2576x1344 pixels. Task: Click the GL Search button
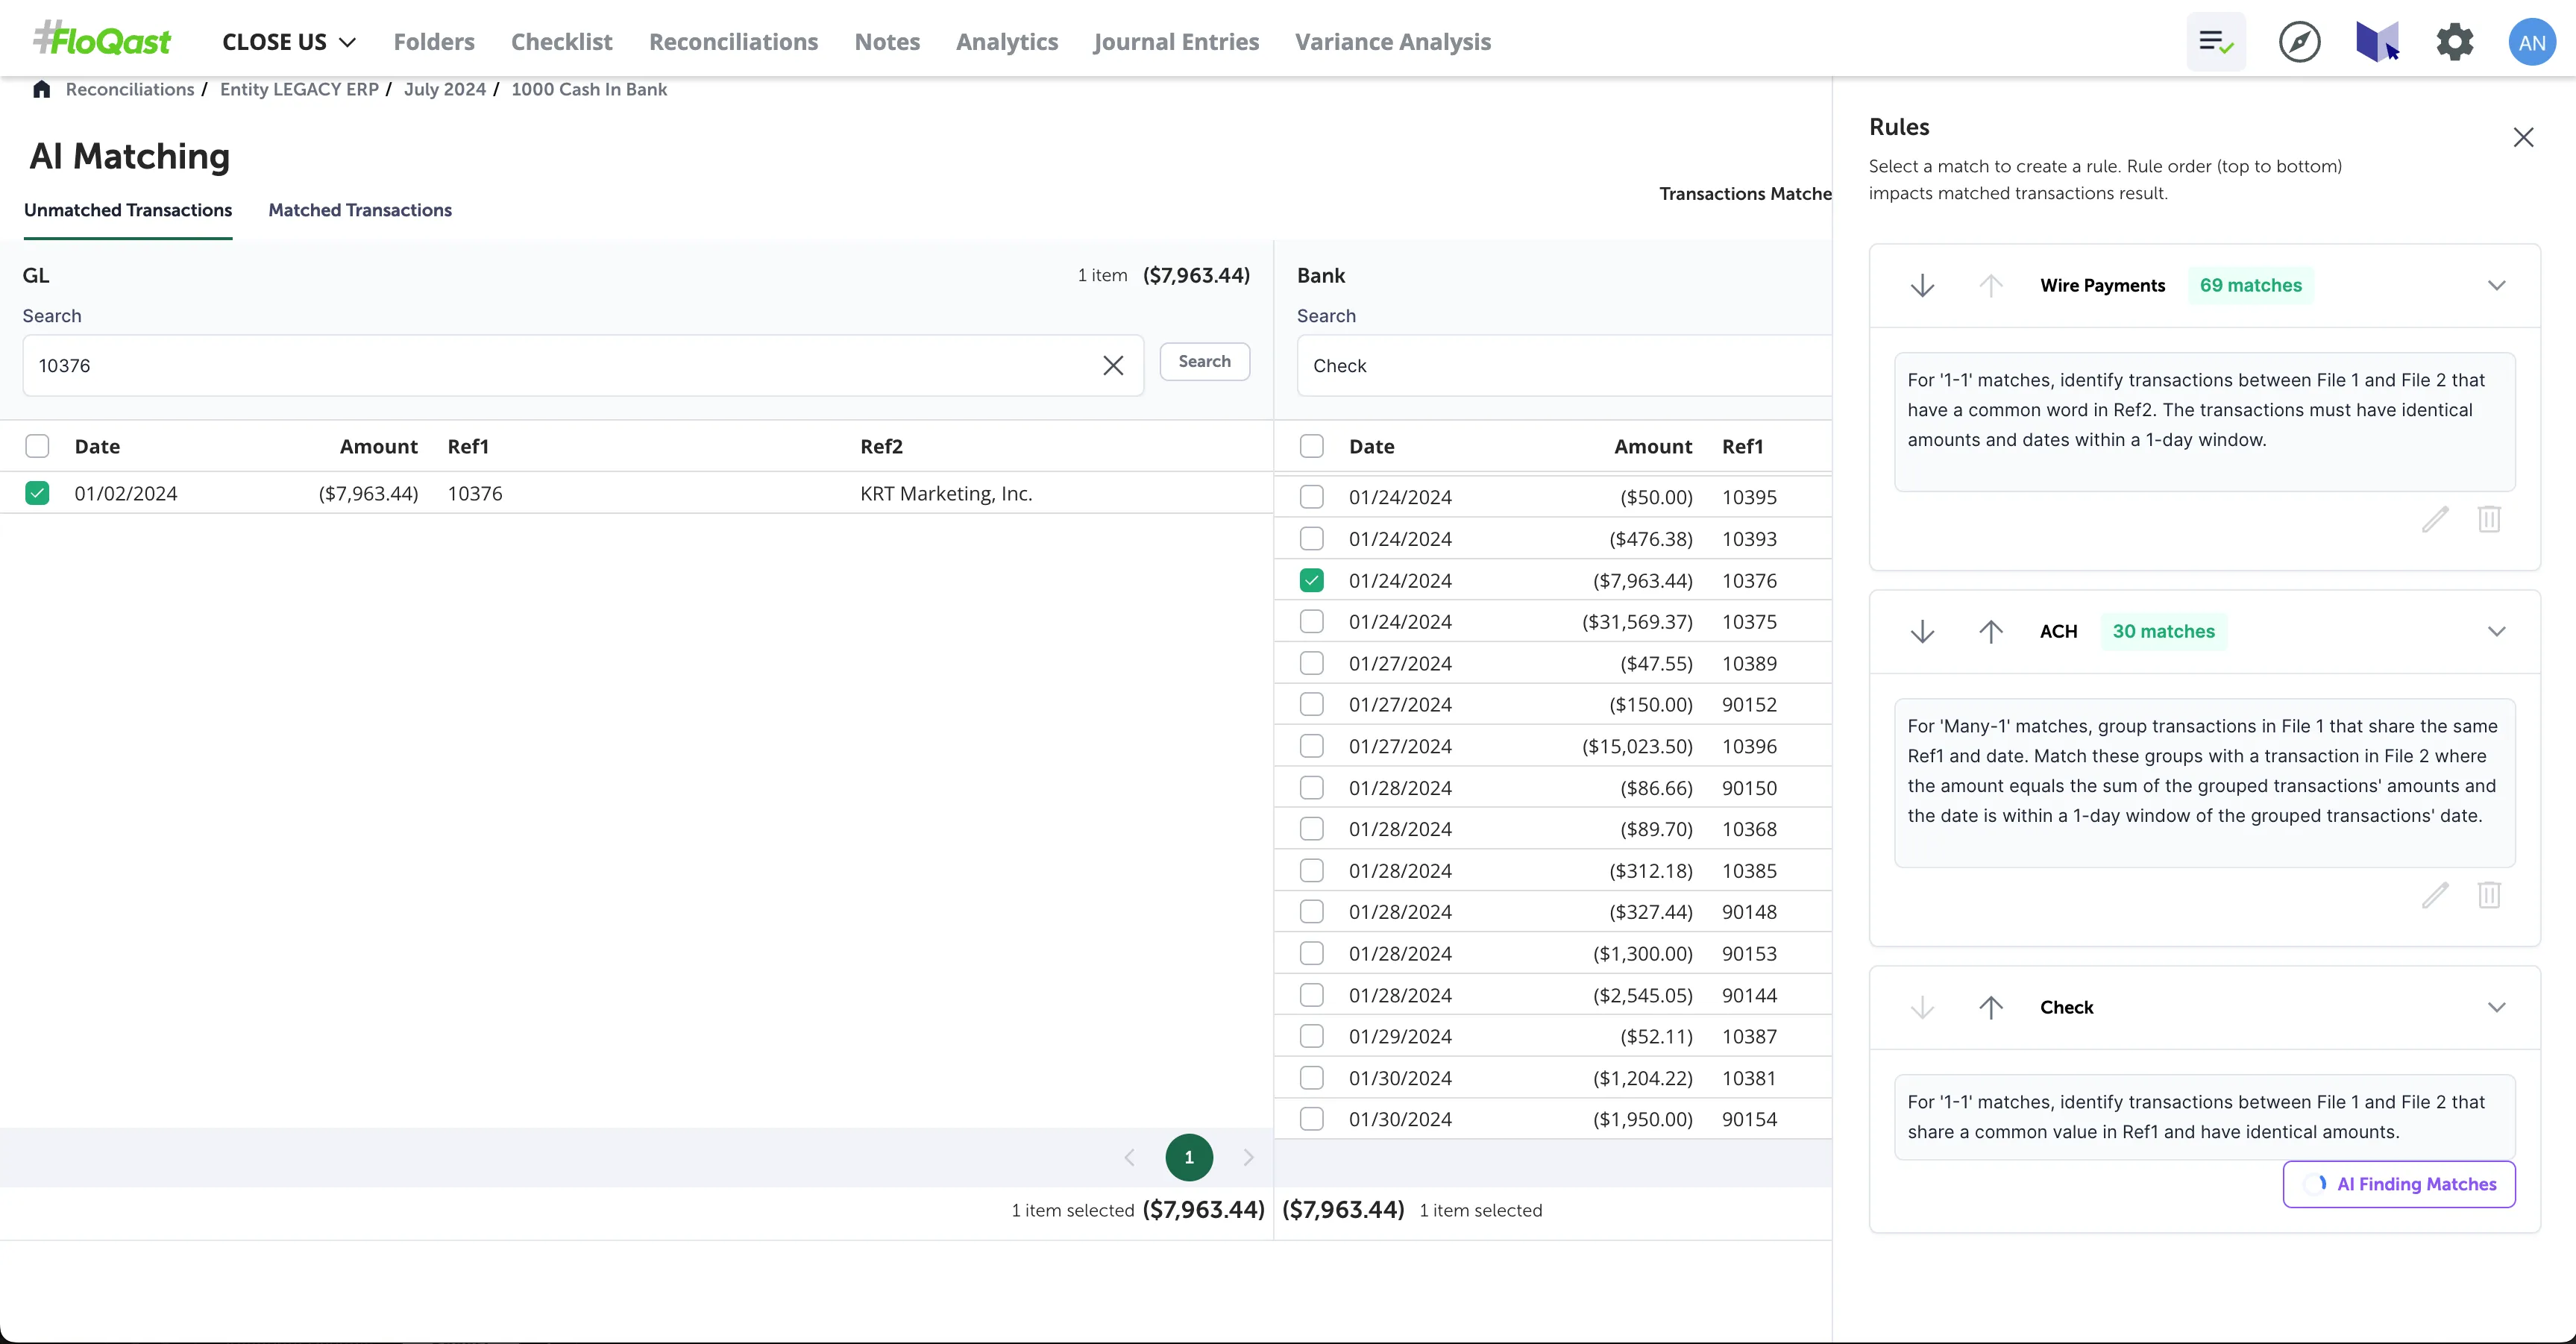tap(1204, 362)
